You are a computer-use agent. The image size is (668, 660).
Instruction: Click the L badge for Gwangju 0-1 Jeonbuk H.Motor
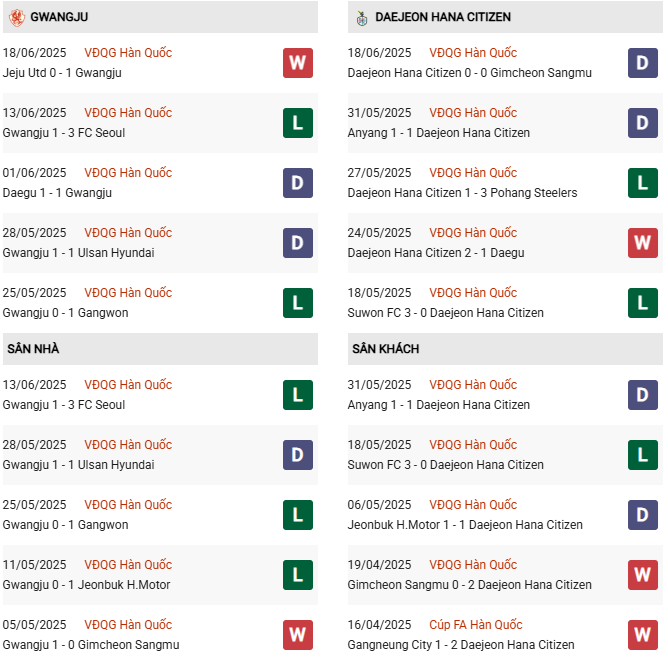[x=298, y=575]
